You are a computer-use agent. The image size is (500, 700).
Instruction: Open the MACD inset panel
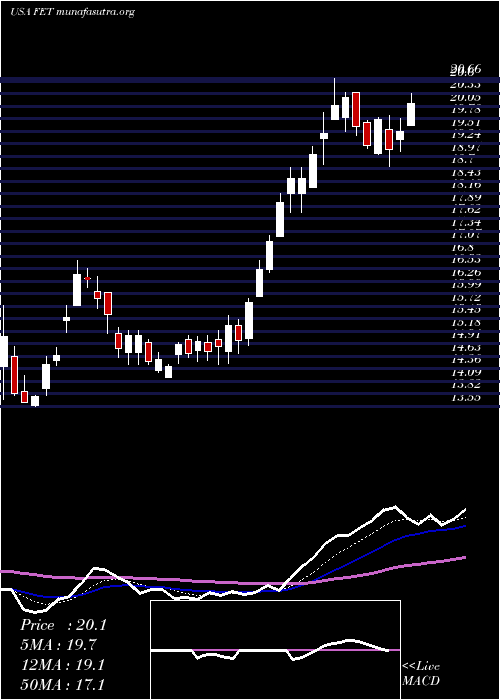click(x=275, y=650)
